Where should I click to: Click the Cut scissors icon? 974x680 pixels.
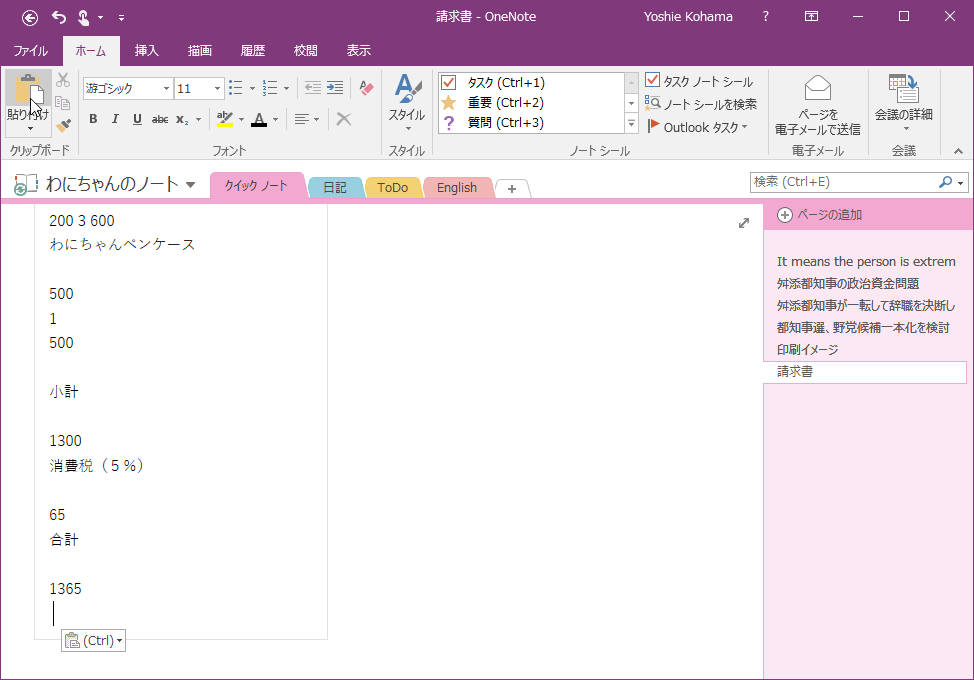click(63, 80)
